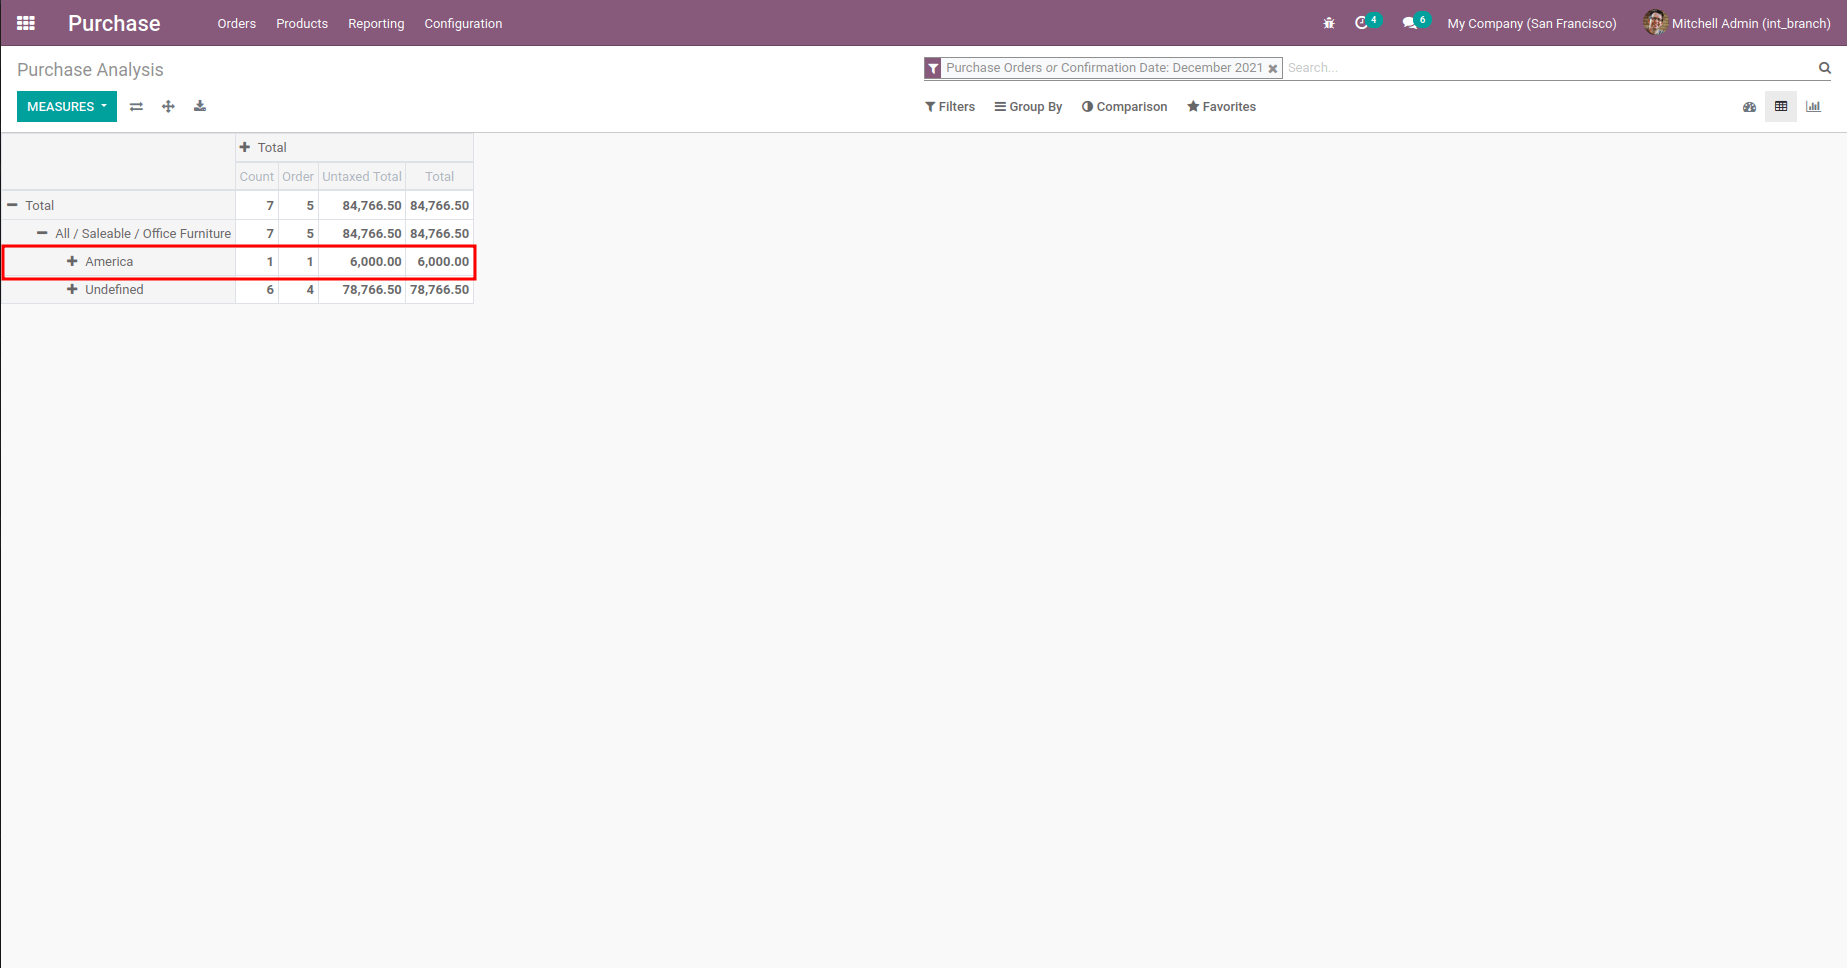
Task: Open the apps grid menu
Action: [26, 23]
